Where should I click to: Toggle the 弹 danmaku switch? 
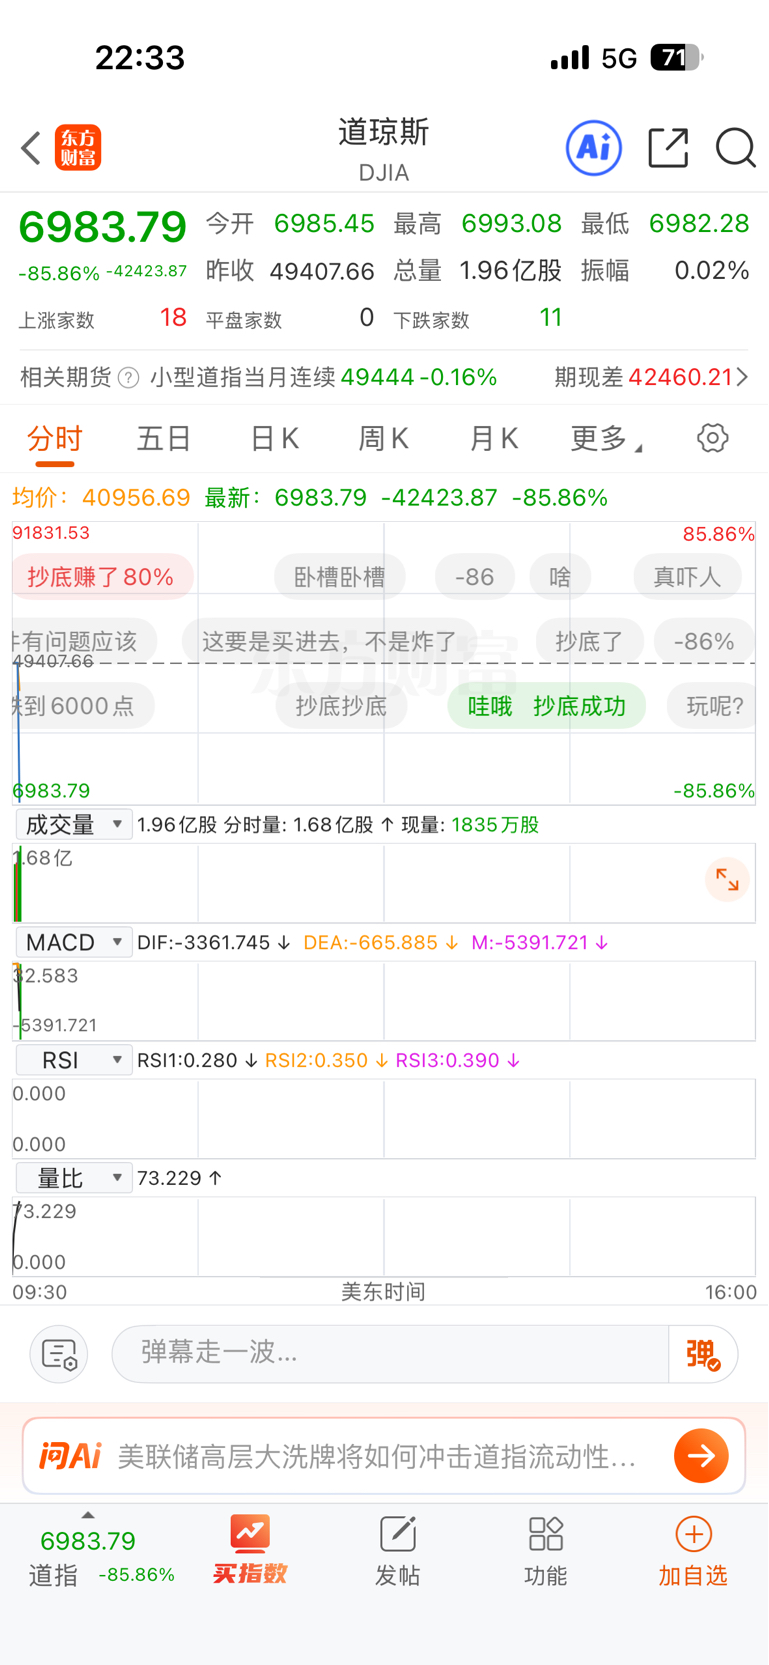point(703,1354)
